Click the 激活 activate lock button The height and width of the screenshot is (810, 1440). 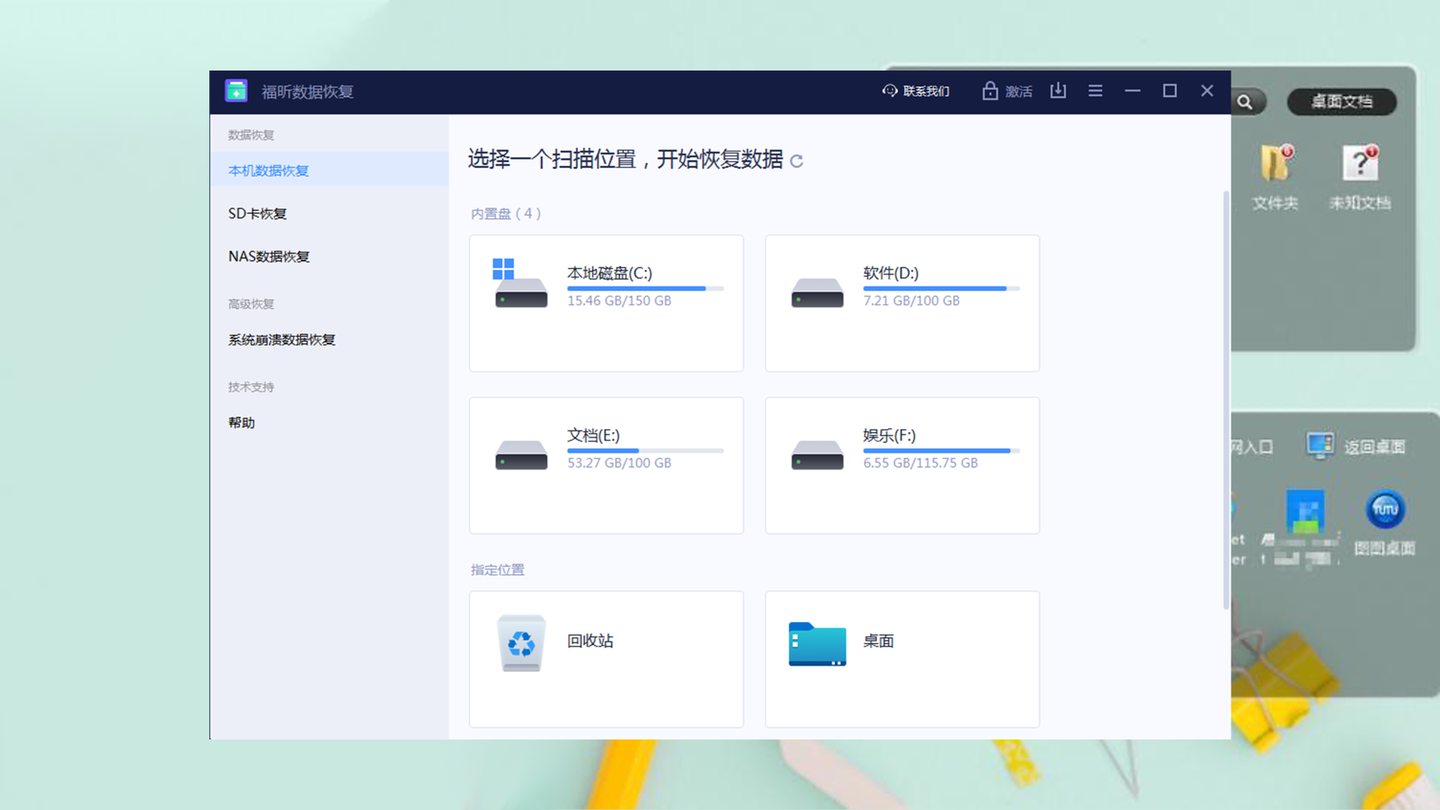pyautogui.click(x=1007, y=91)
